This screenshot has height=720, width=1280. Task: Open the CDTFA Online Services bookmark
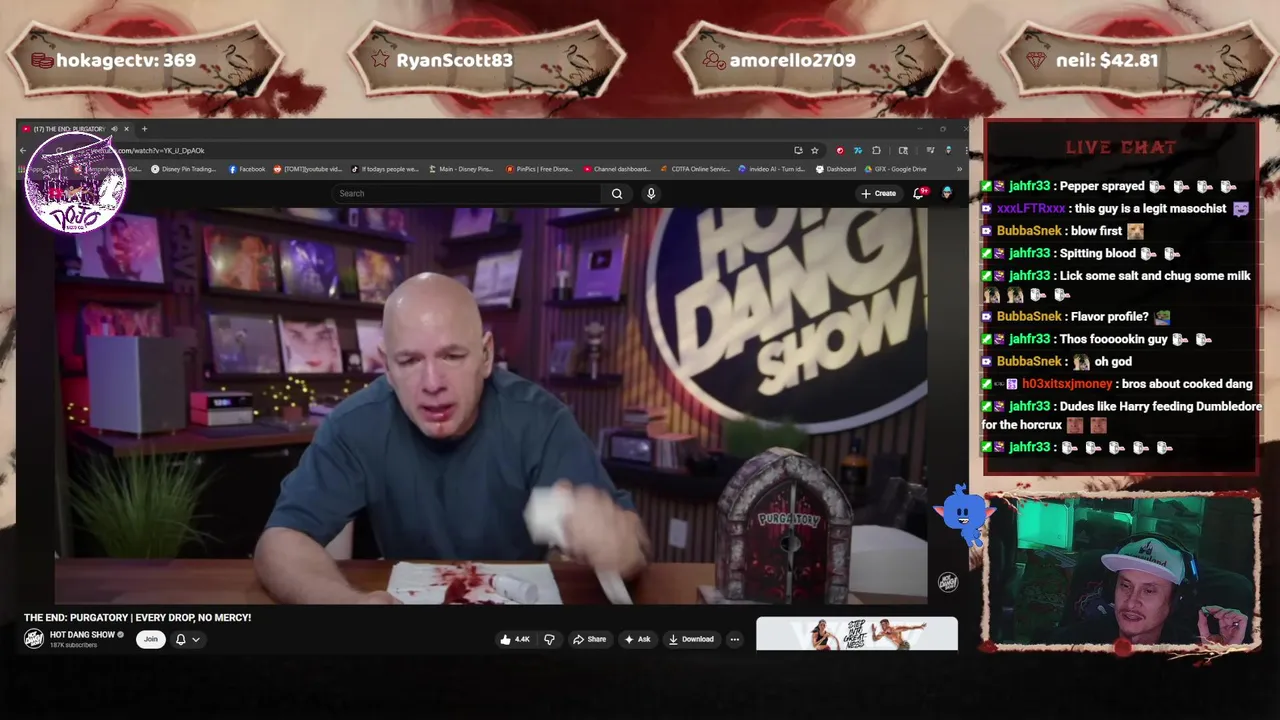(695, 169)
